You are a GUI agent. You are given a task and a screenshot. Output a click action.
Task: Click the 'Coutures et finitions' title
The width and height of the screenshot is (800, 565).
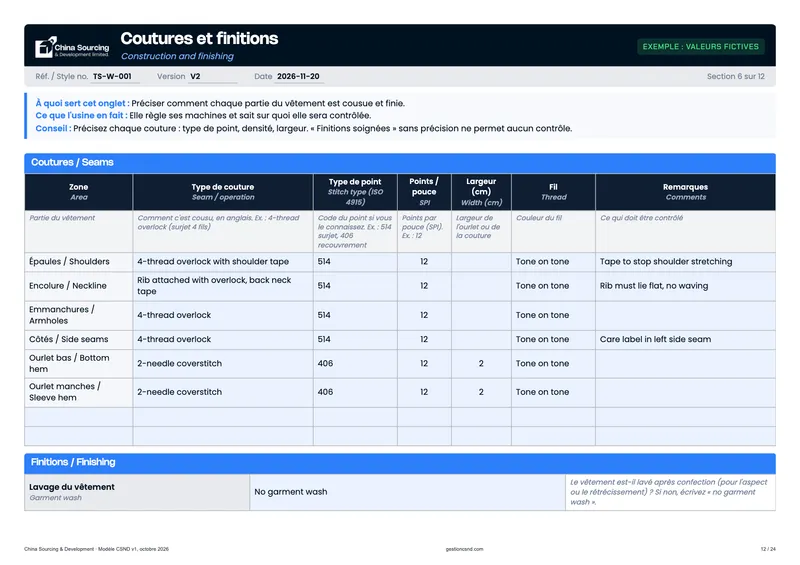pyautogui.click(x=199, y=38)
